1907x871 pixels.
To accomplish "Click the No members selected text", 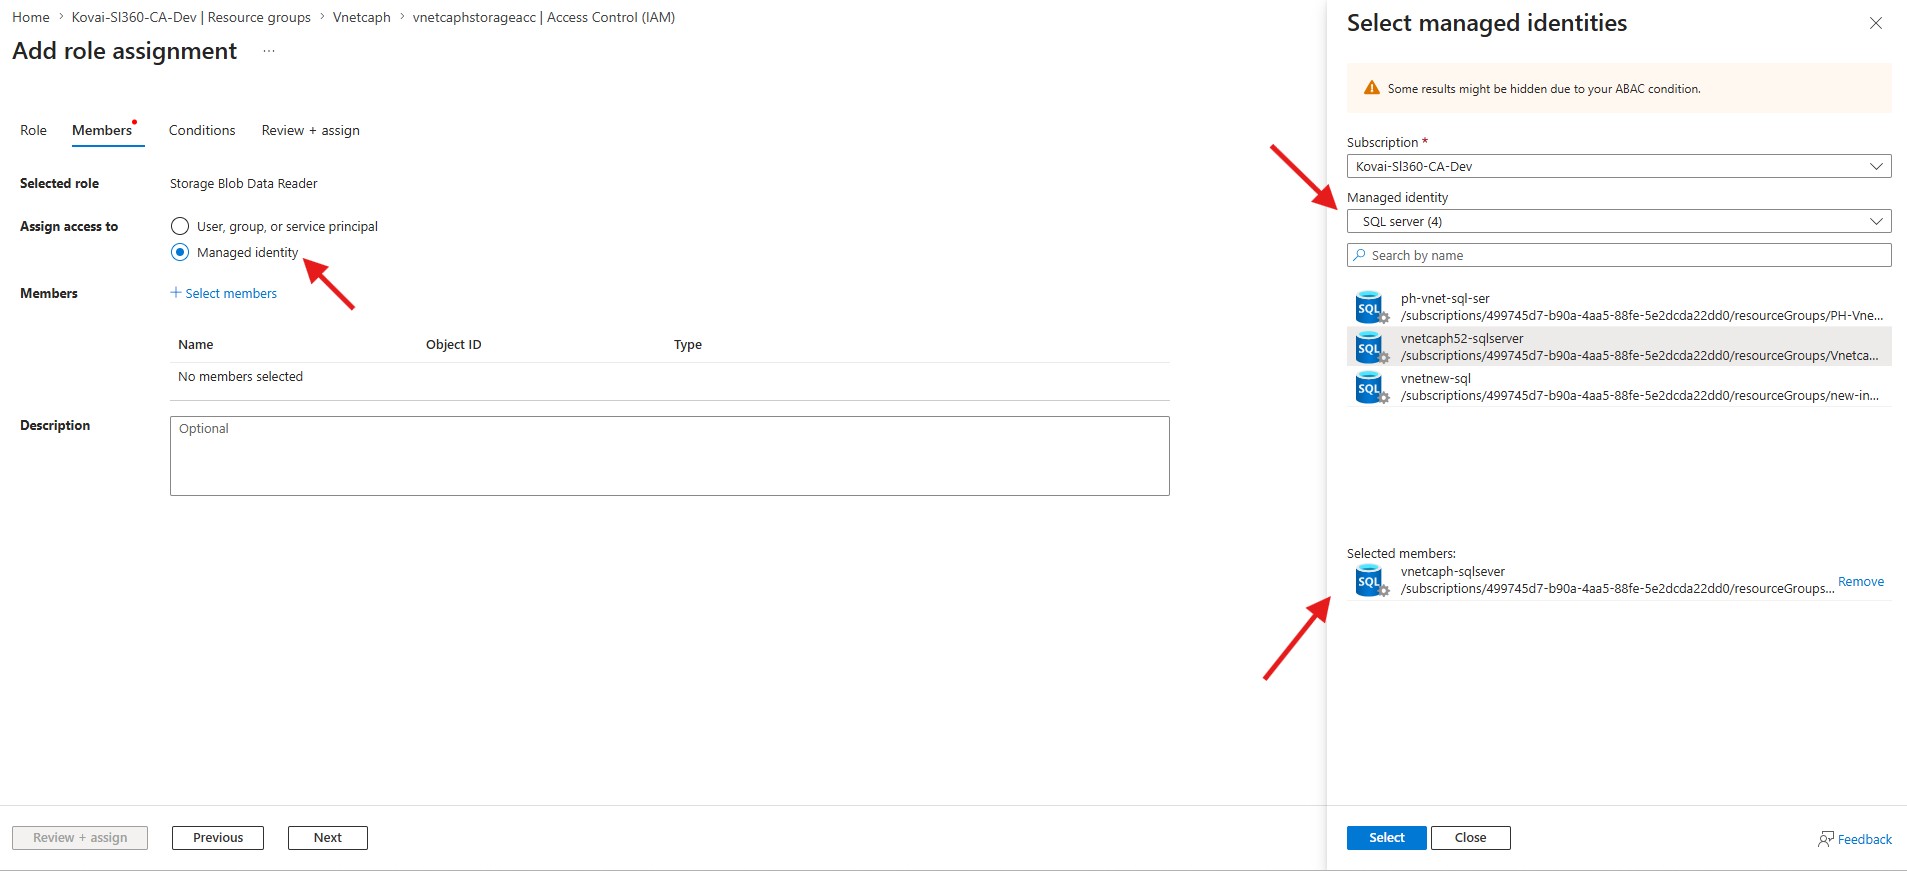I will (240, 376).
